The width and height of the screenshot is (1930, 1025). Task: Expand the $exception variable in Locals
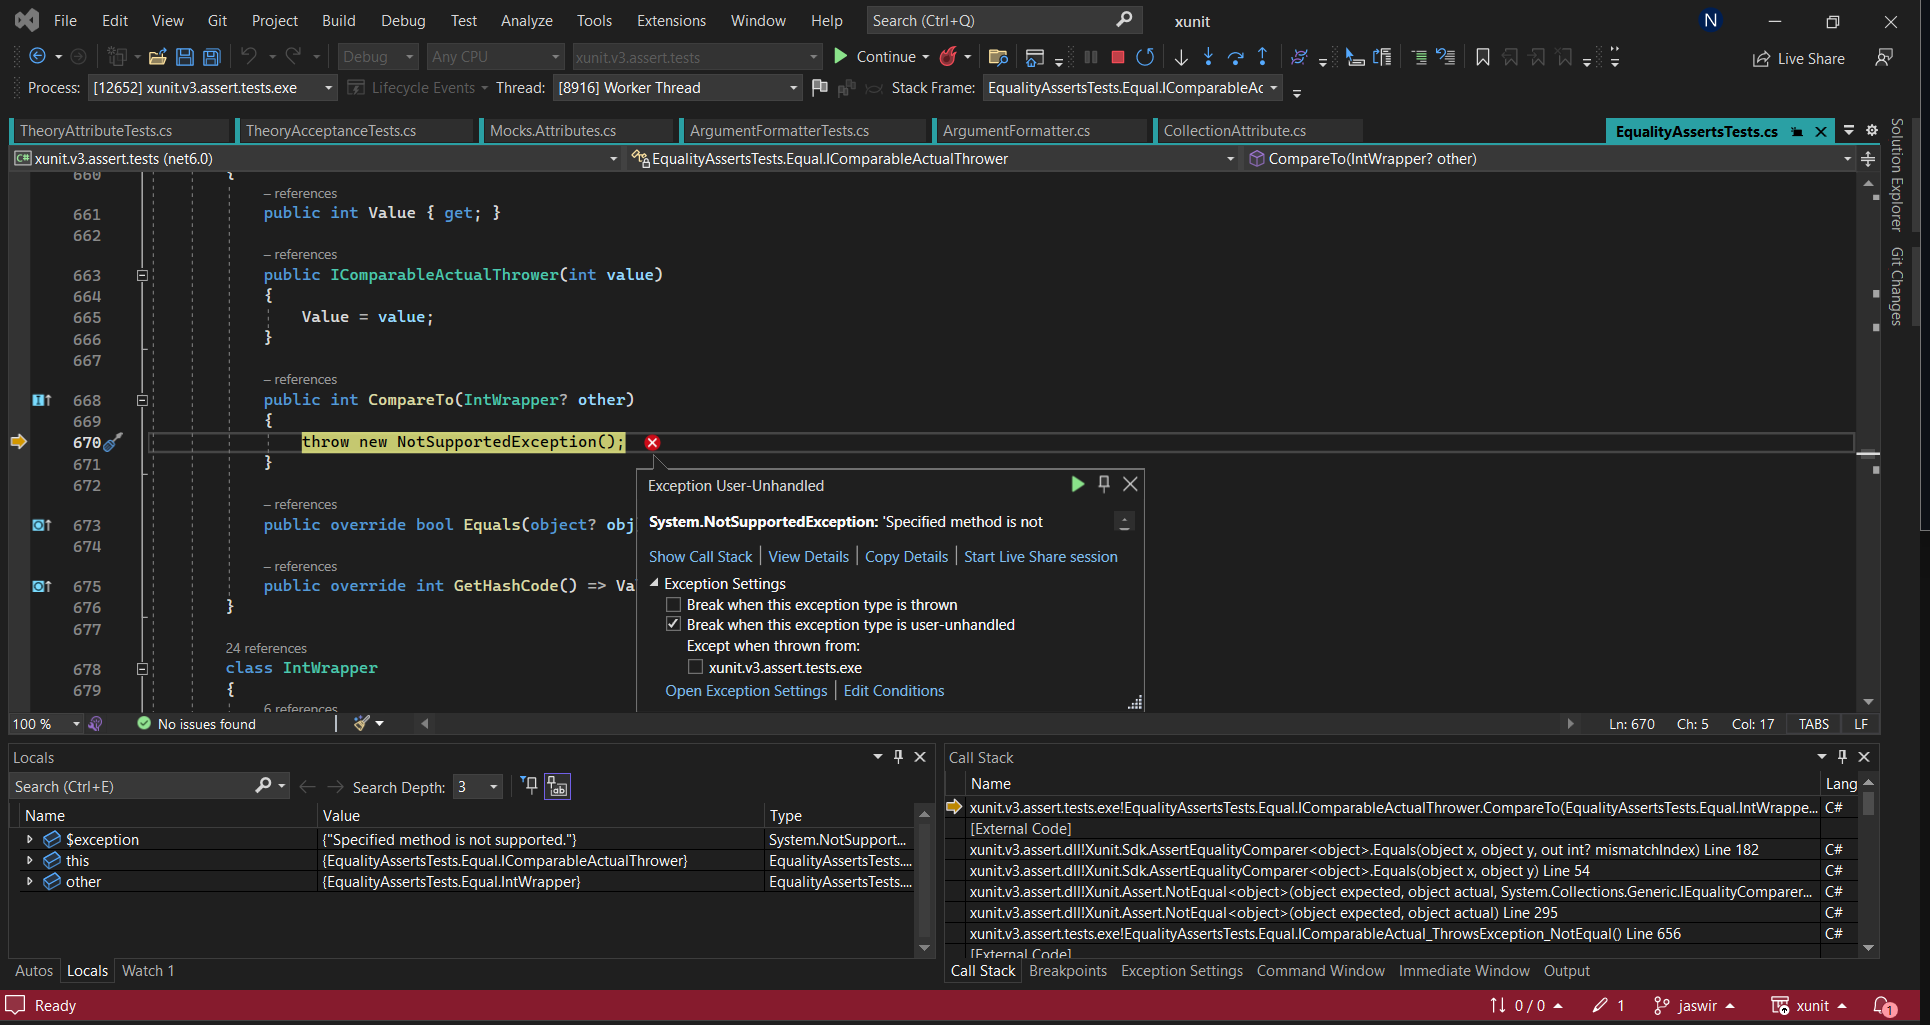coord(29,840)
